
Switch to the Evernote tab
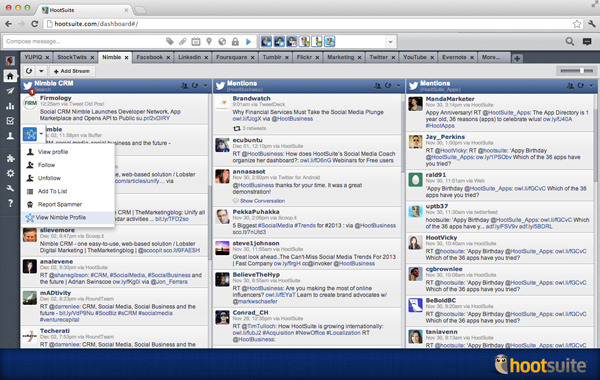pyautogui.click(x=454, y=57)
